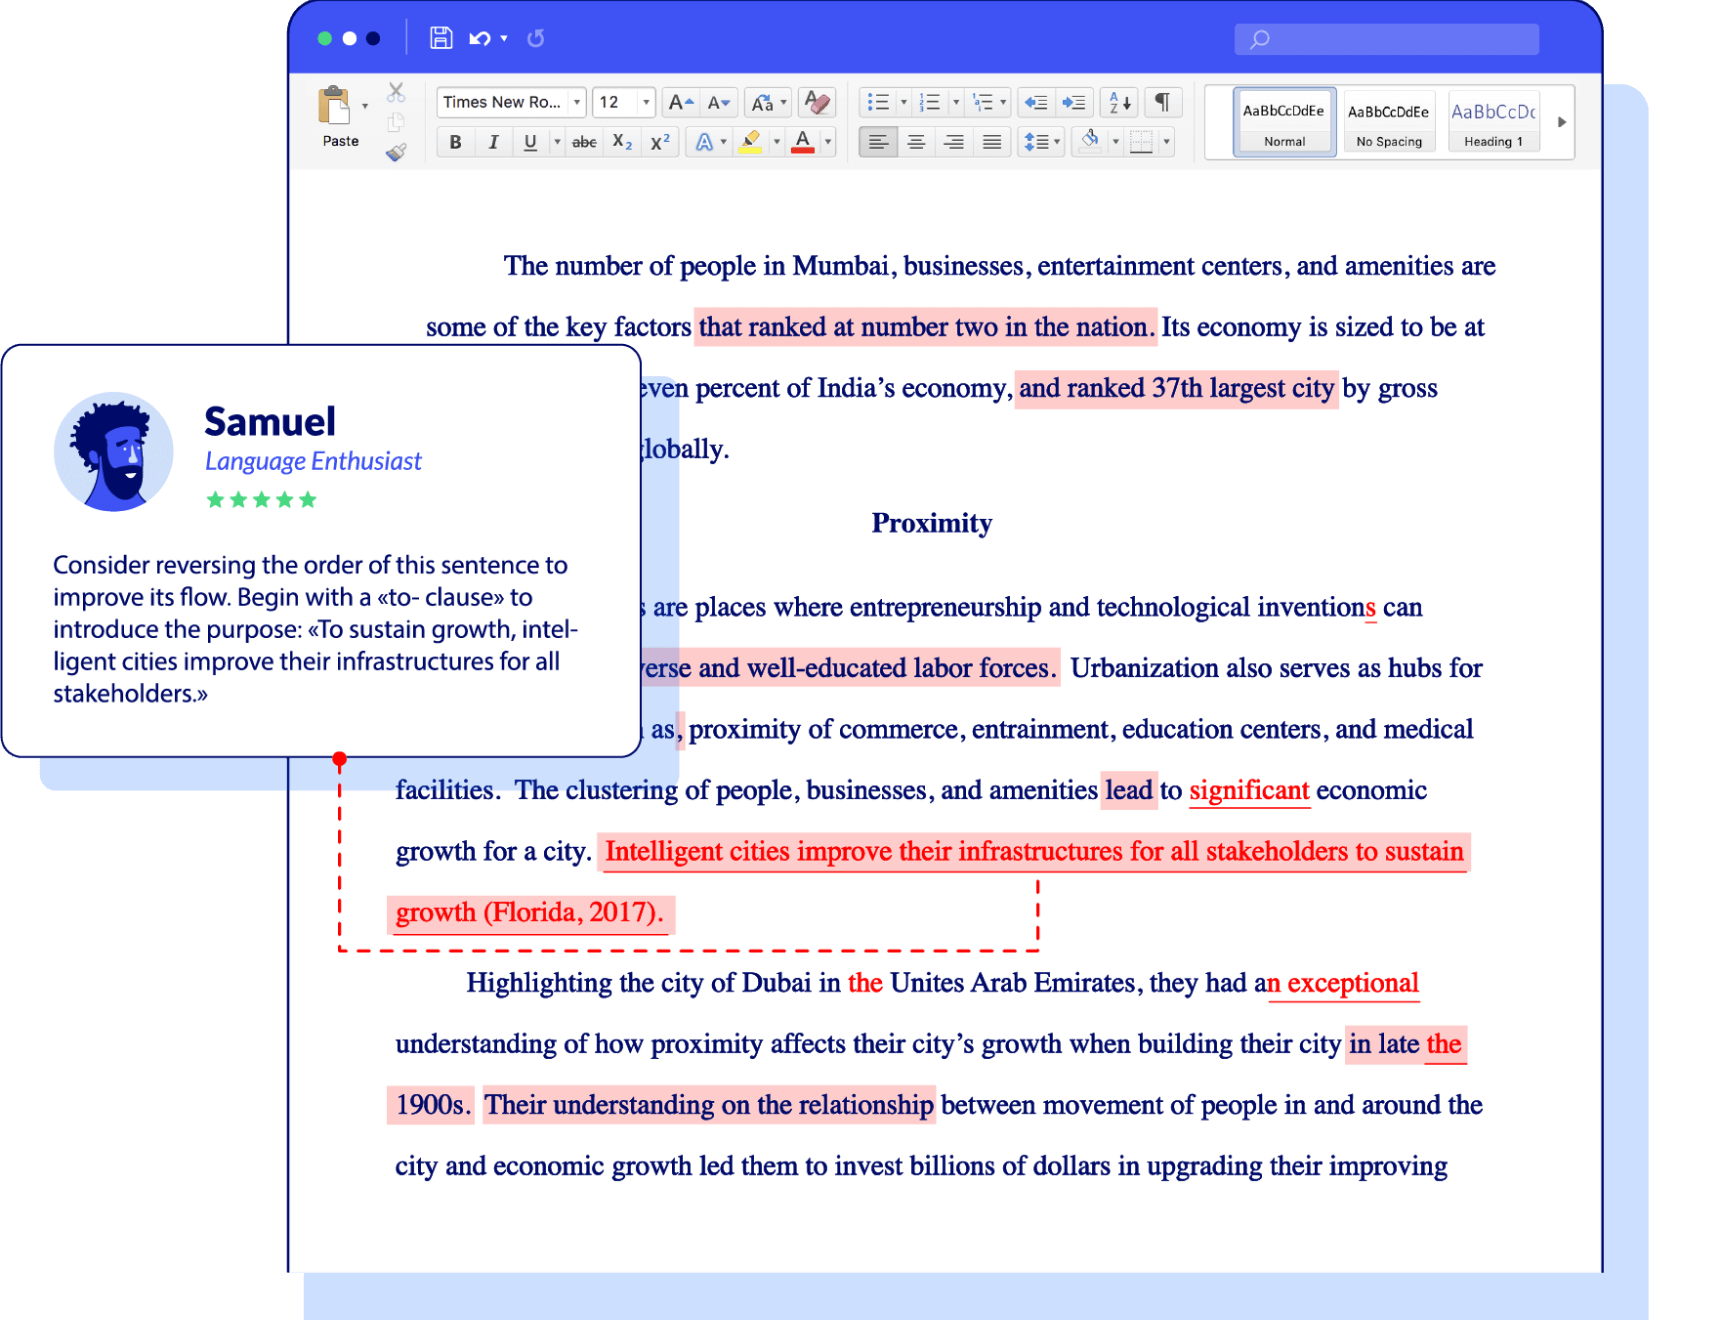Click the Numbering list icon
The image size is (1722, 1320).
click(x=930, y=102)
